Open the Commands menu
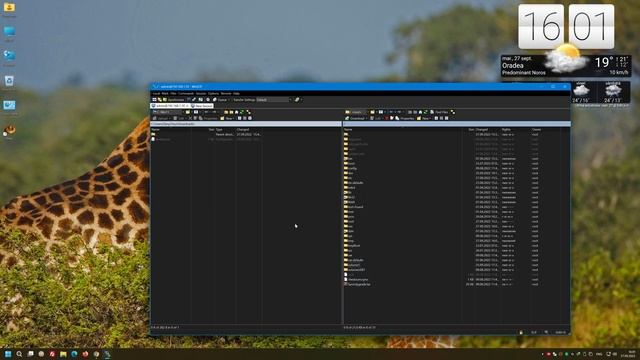The image size is (640, 360). [186, 93]
